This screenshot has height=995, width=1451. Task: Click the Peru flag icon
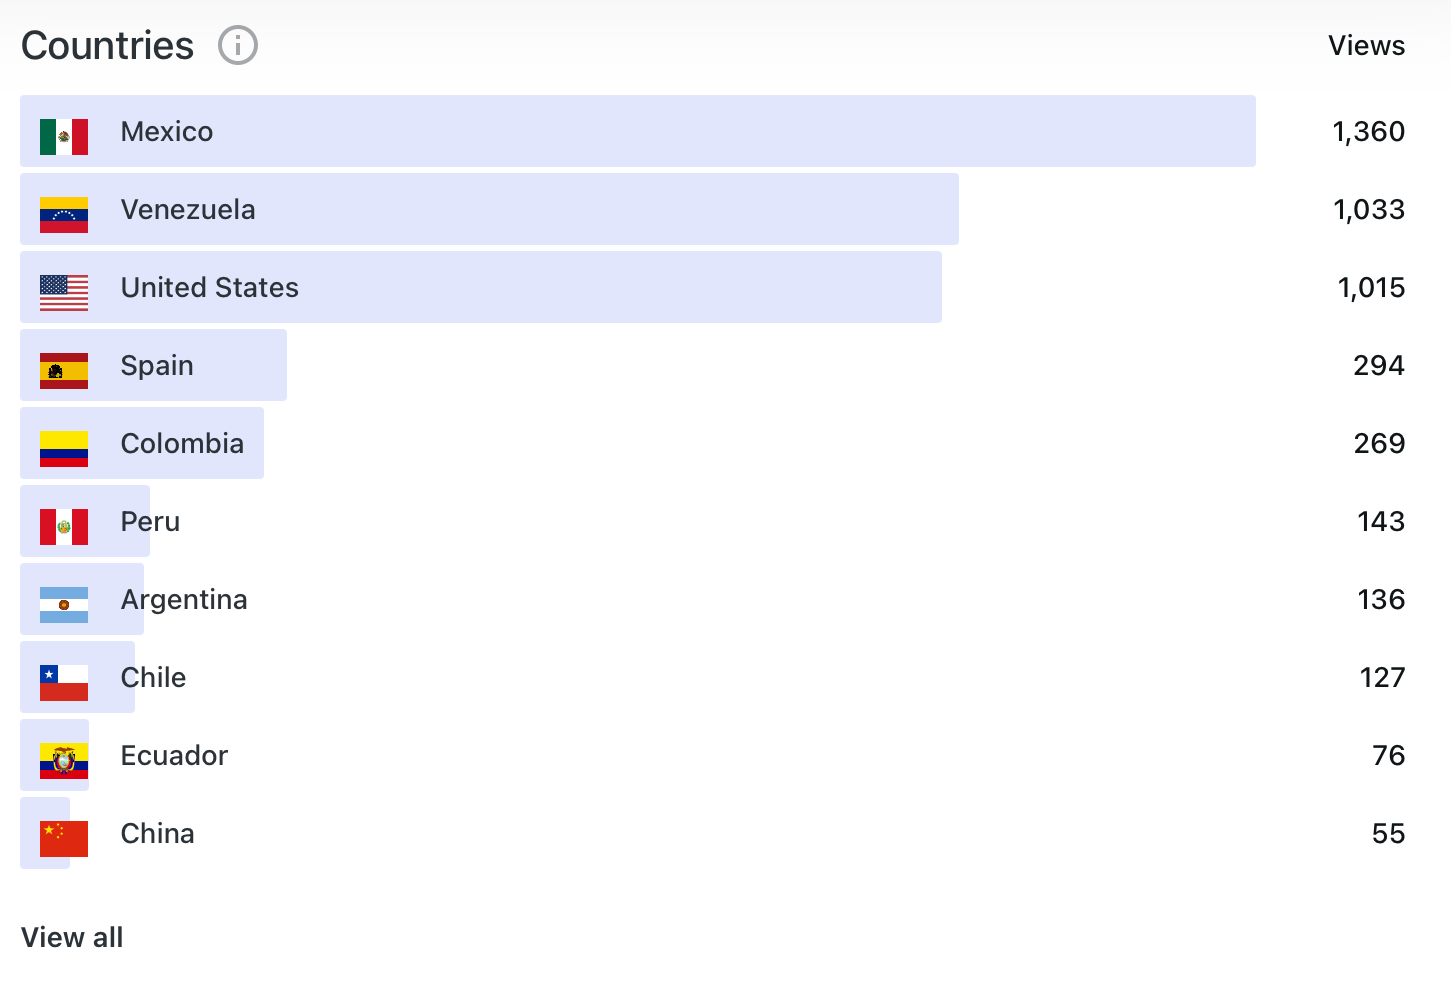64,527
